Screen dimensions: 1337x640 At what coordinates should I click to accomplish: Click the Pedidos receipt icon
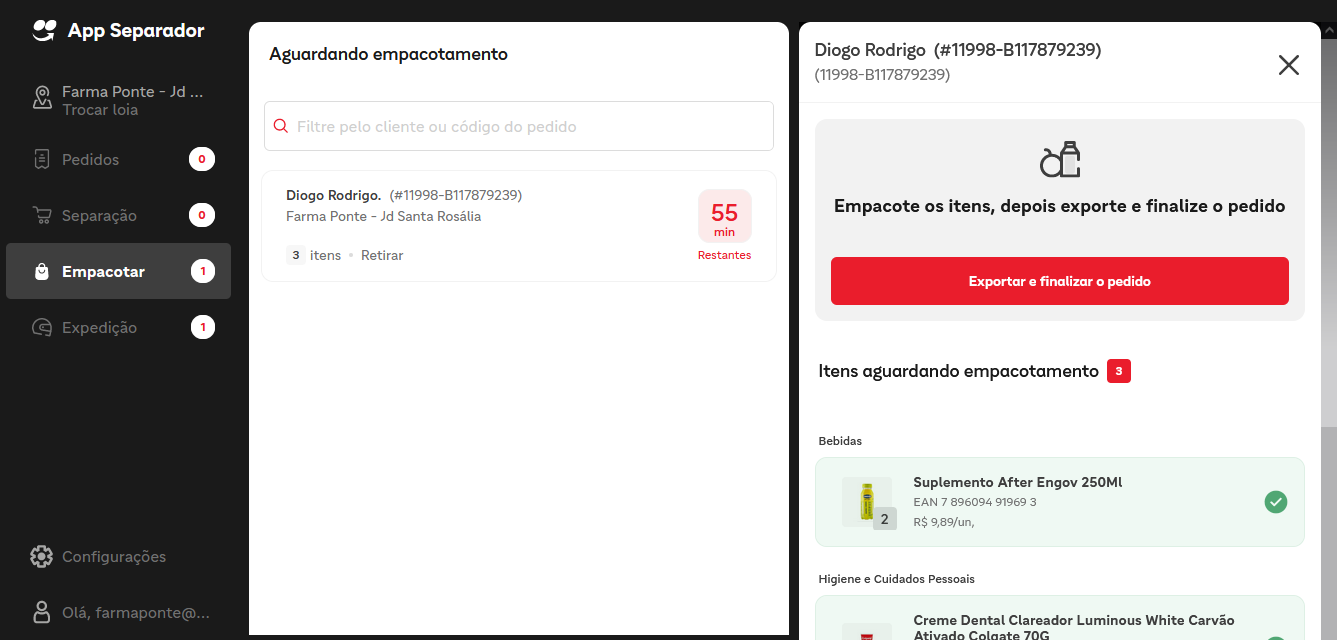[42, 160]
